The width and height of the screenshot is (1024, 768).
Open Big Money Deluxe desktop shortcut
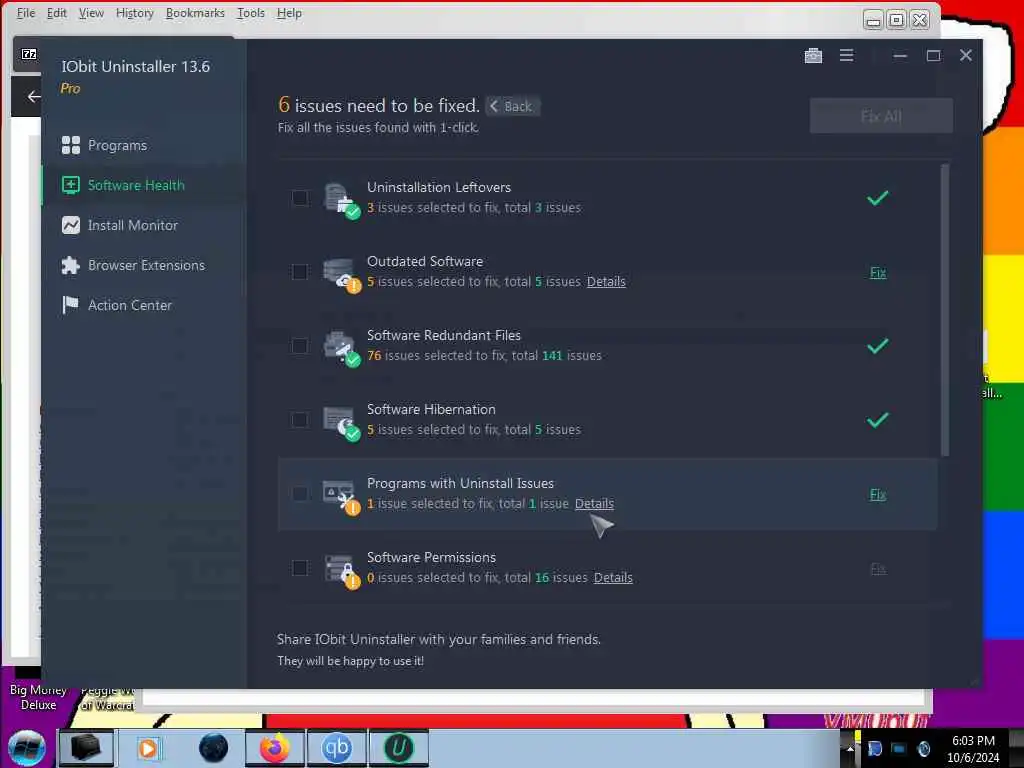click(x=38, y=697)
